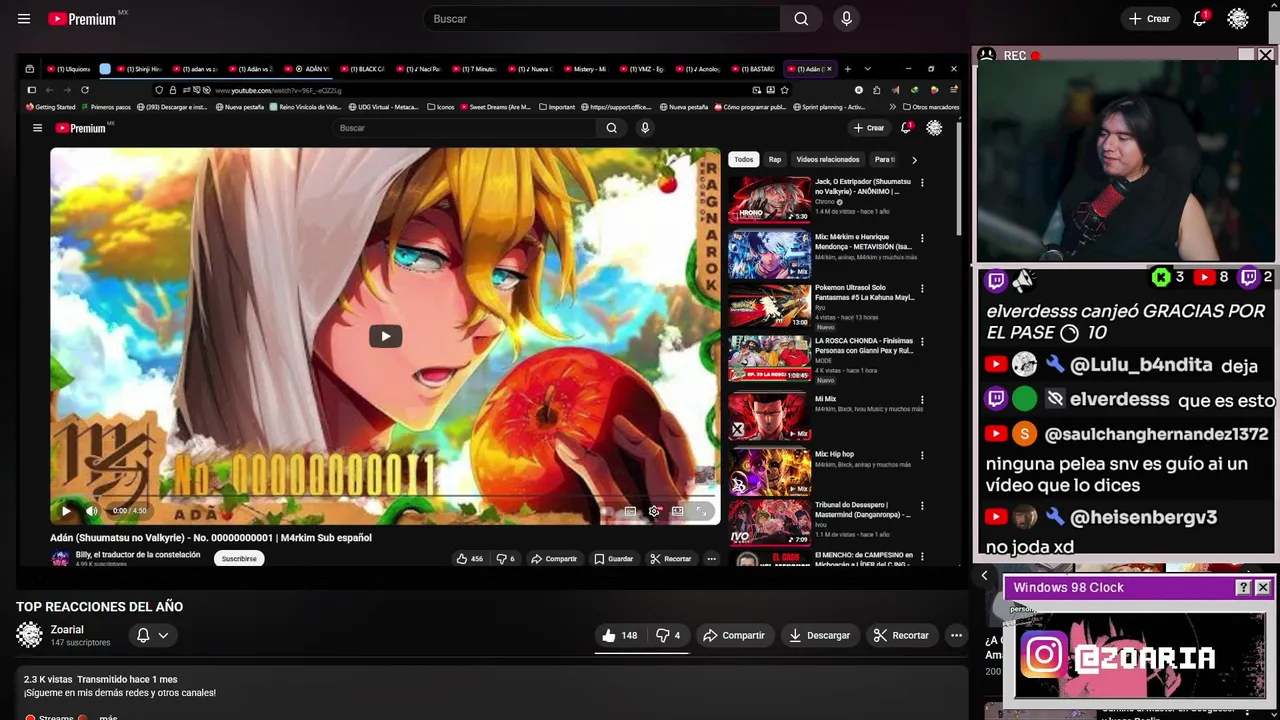Dislike the recorded video showing 6 dislikes

506,558
